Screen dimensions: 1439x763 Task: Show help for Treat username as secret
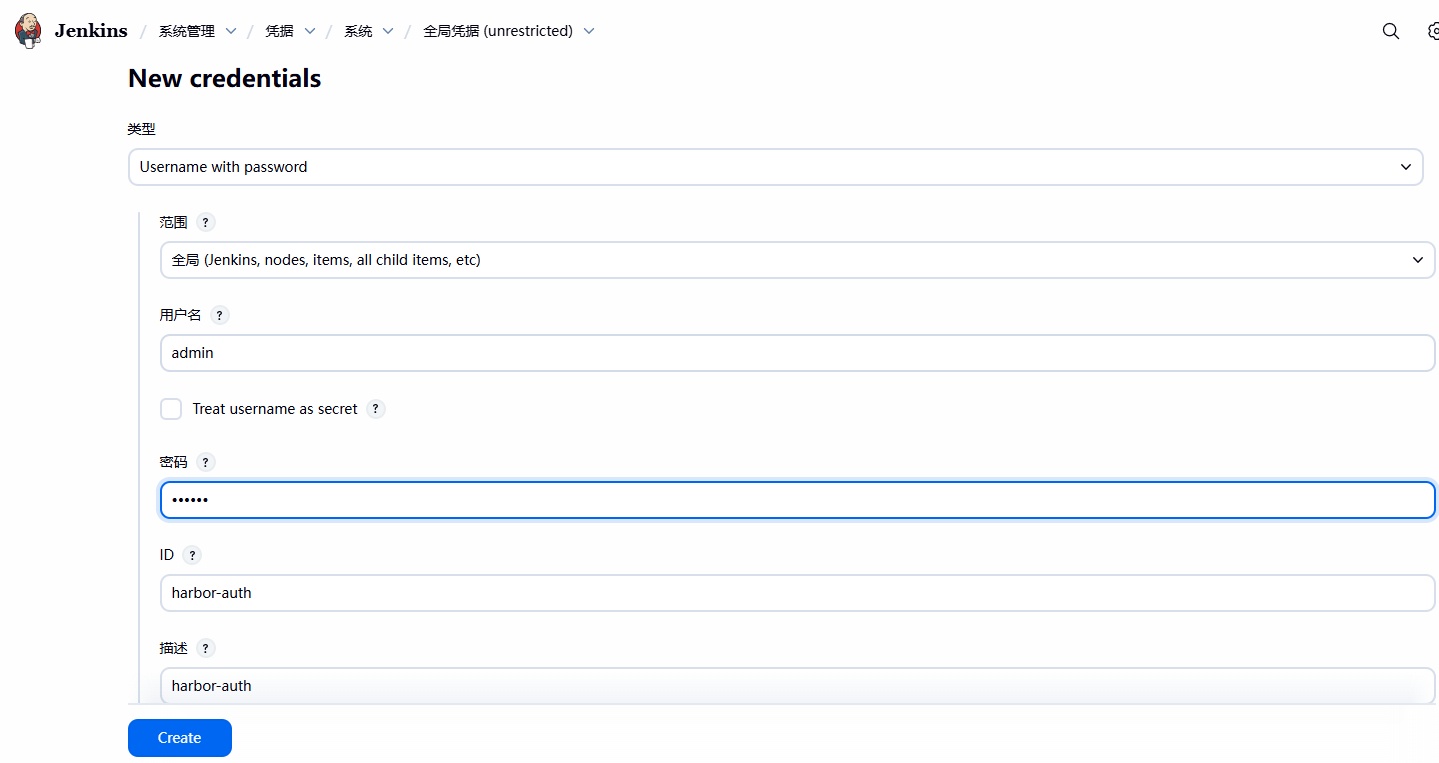[x=375, y=409]
